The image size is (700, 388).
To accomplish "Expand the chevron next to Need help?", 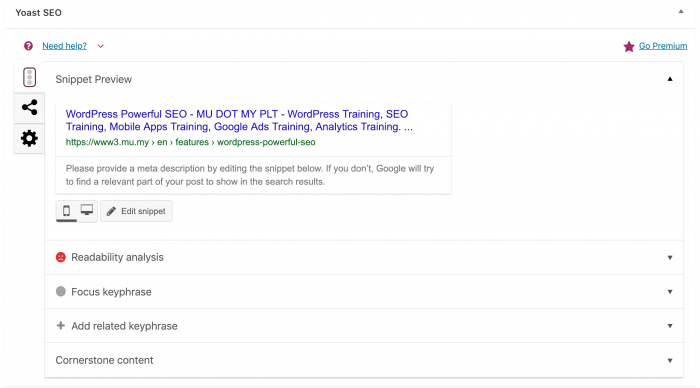I will click(100, 46).
